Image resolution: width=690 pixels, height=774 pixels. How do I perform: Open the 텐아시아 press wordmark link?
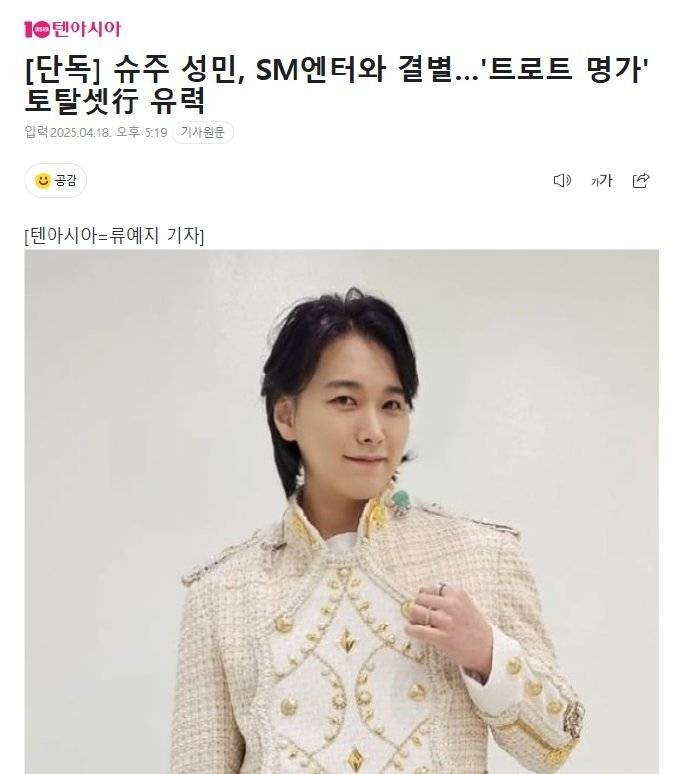73,30
